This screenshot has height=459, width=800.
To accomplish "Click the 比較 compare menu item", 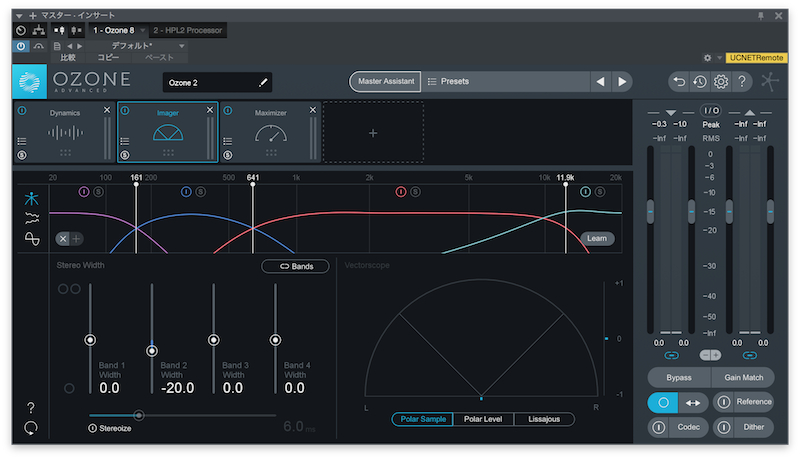I will point(68,58).
